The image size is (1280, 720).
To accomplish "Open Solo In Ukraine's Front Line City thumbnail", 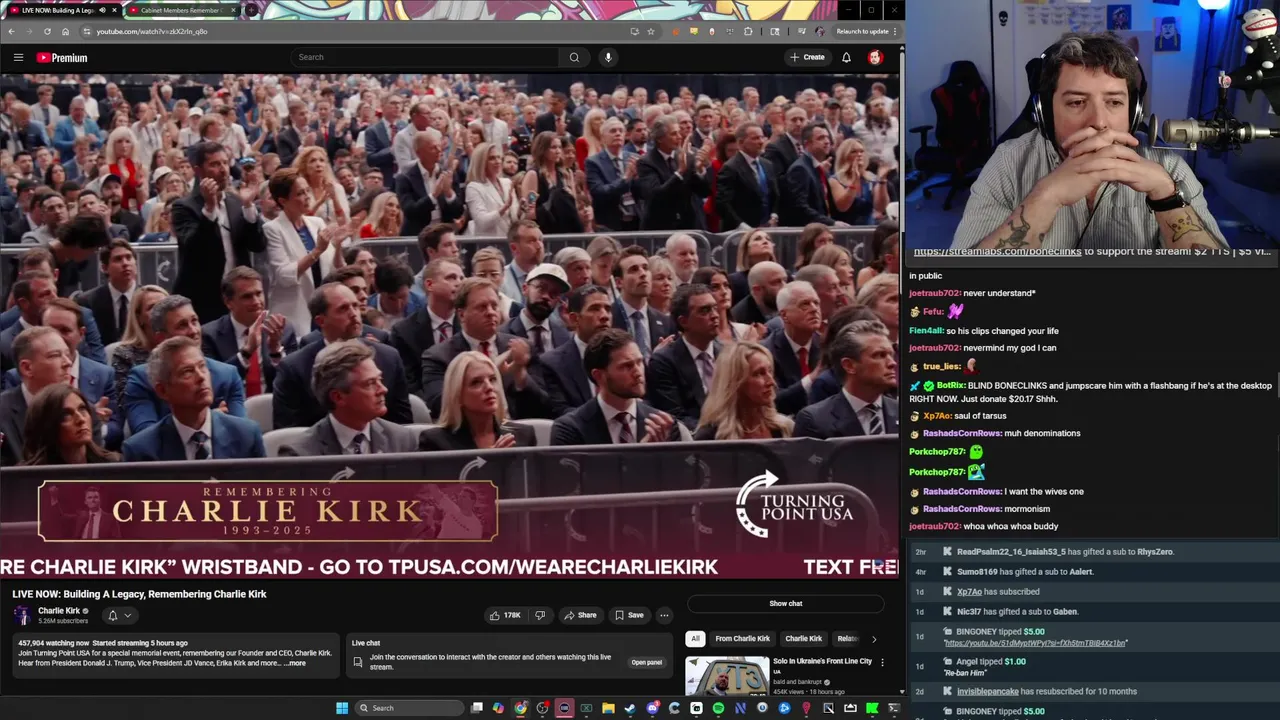I will [727, 676].
